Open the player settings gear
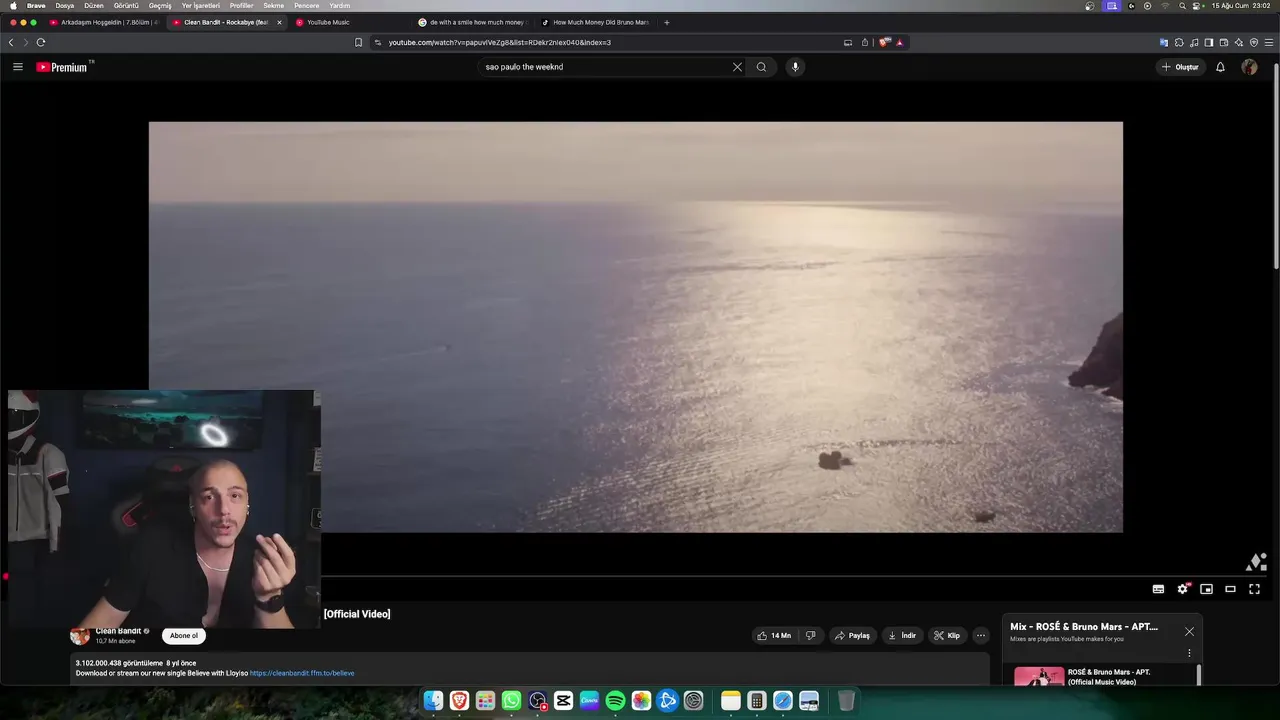 tap(1182, 589)
